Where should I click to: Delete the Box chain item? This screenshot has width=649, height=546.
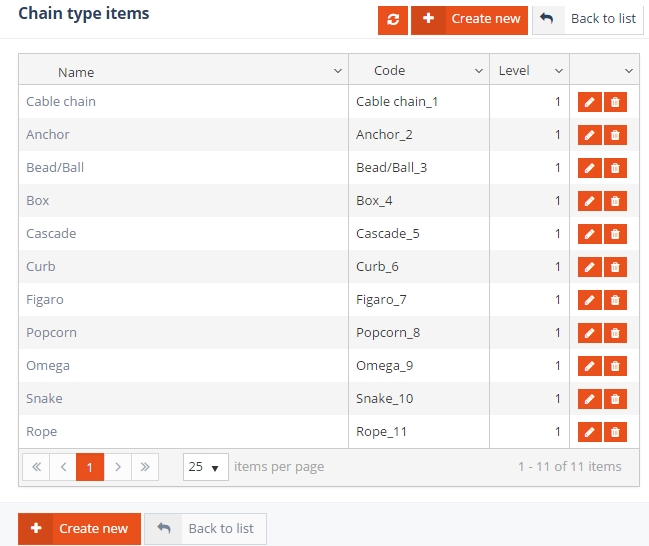pyautogui.click(x=615, y=201)
